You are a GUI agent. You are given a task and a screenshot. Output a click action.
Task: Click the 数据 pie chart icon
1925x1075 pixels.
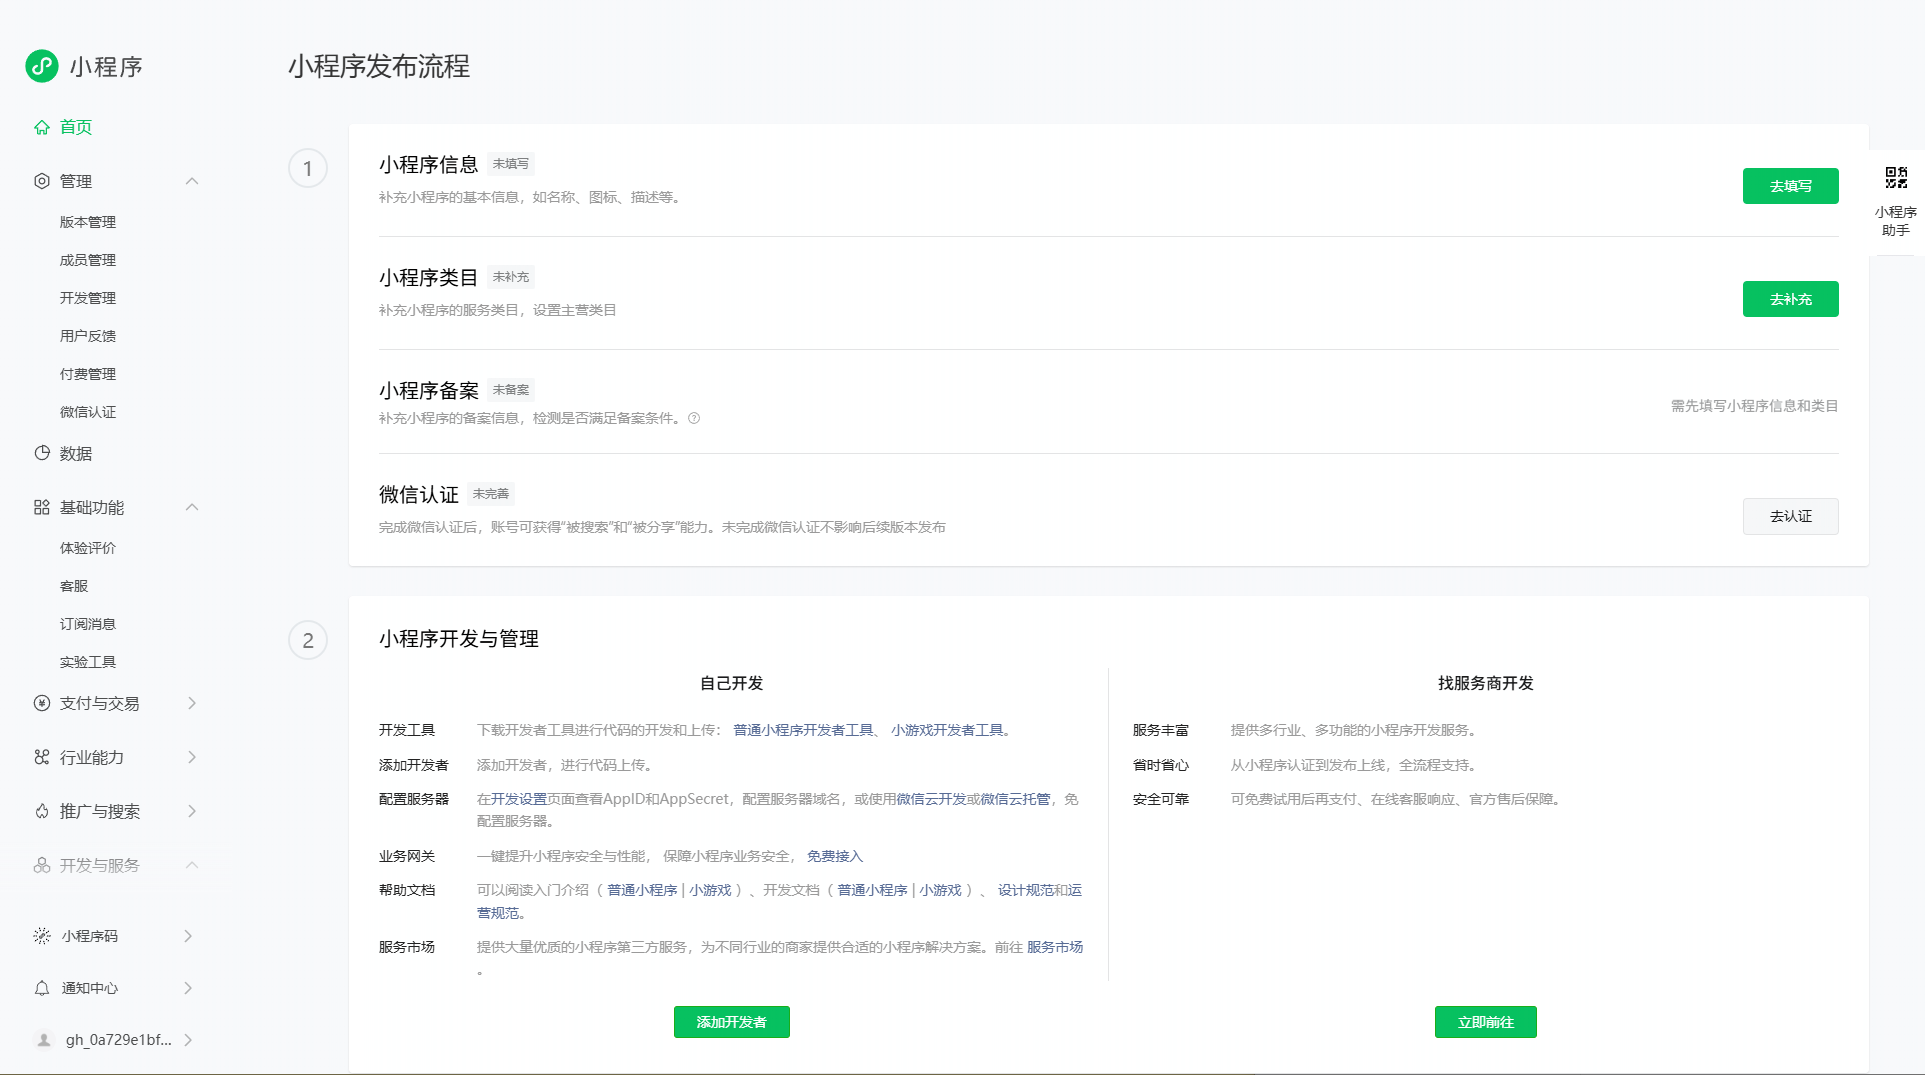click(42, 453)
